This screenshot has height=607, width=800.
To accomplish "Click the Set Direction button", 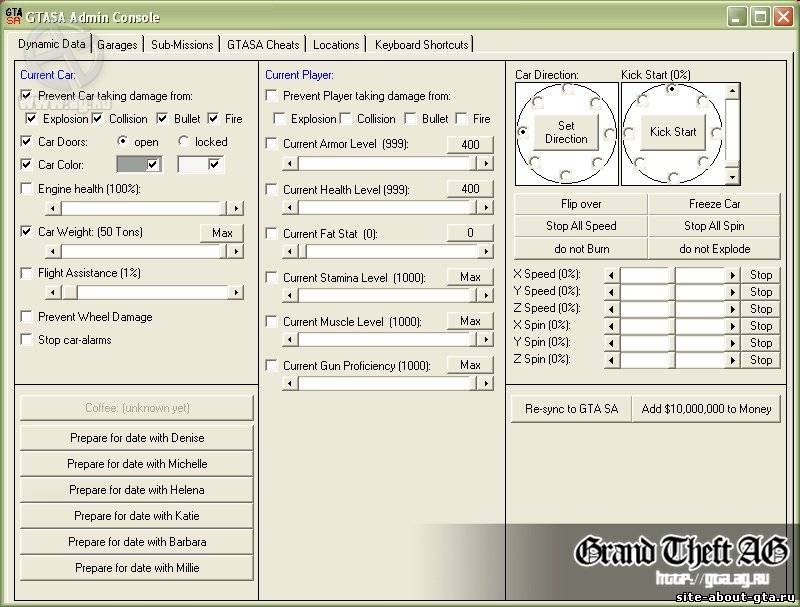I will pos(566,132).
